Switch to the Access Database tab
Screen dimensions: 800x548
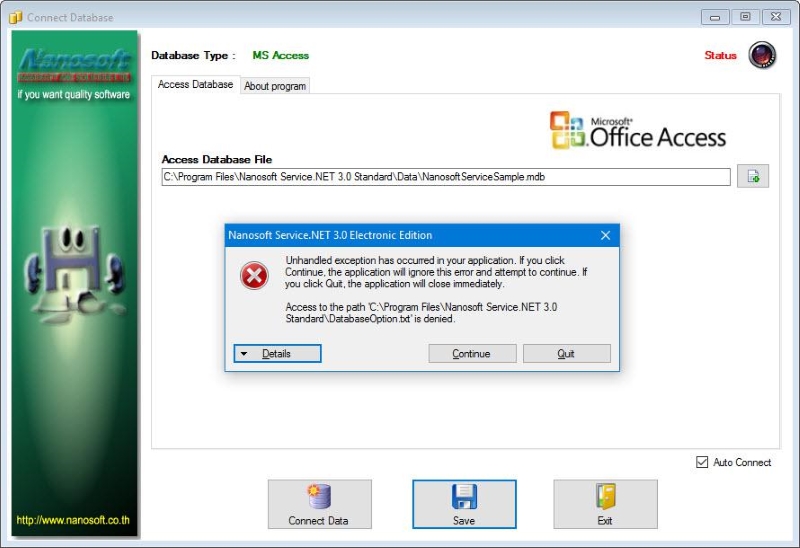[x=195, y=85]
